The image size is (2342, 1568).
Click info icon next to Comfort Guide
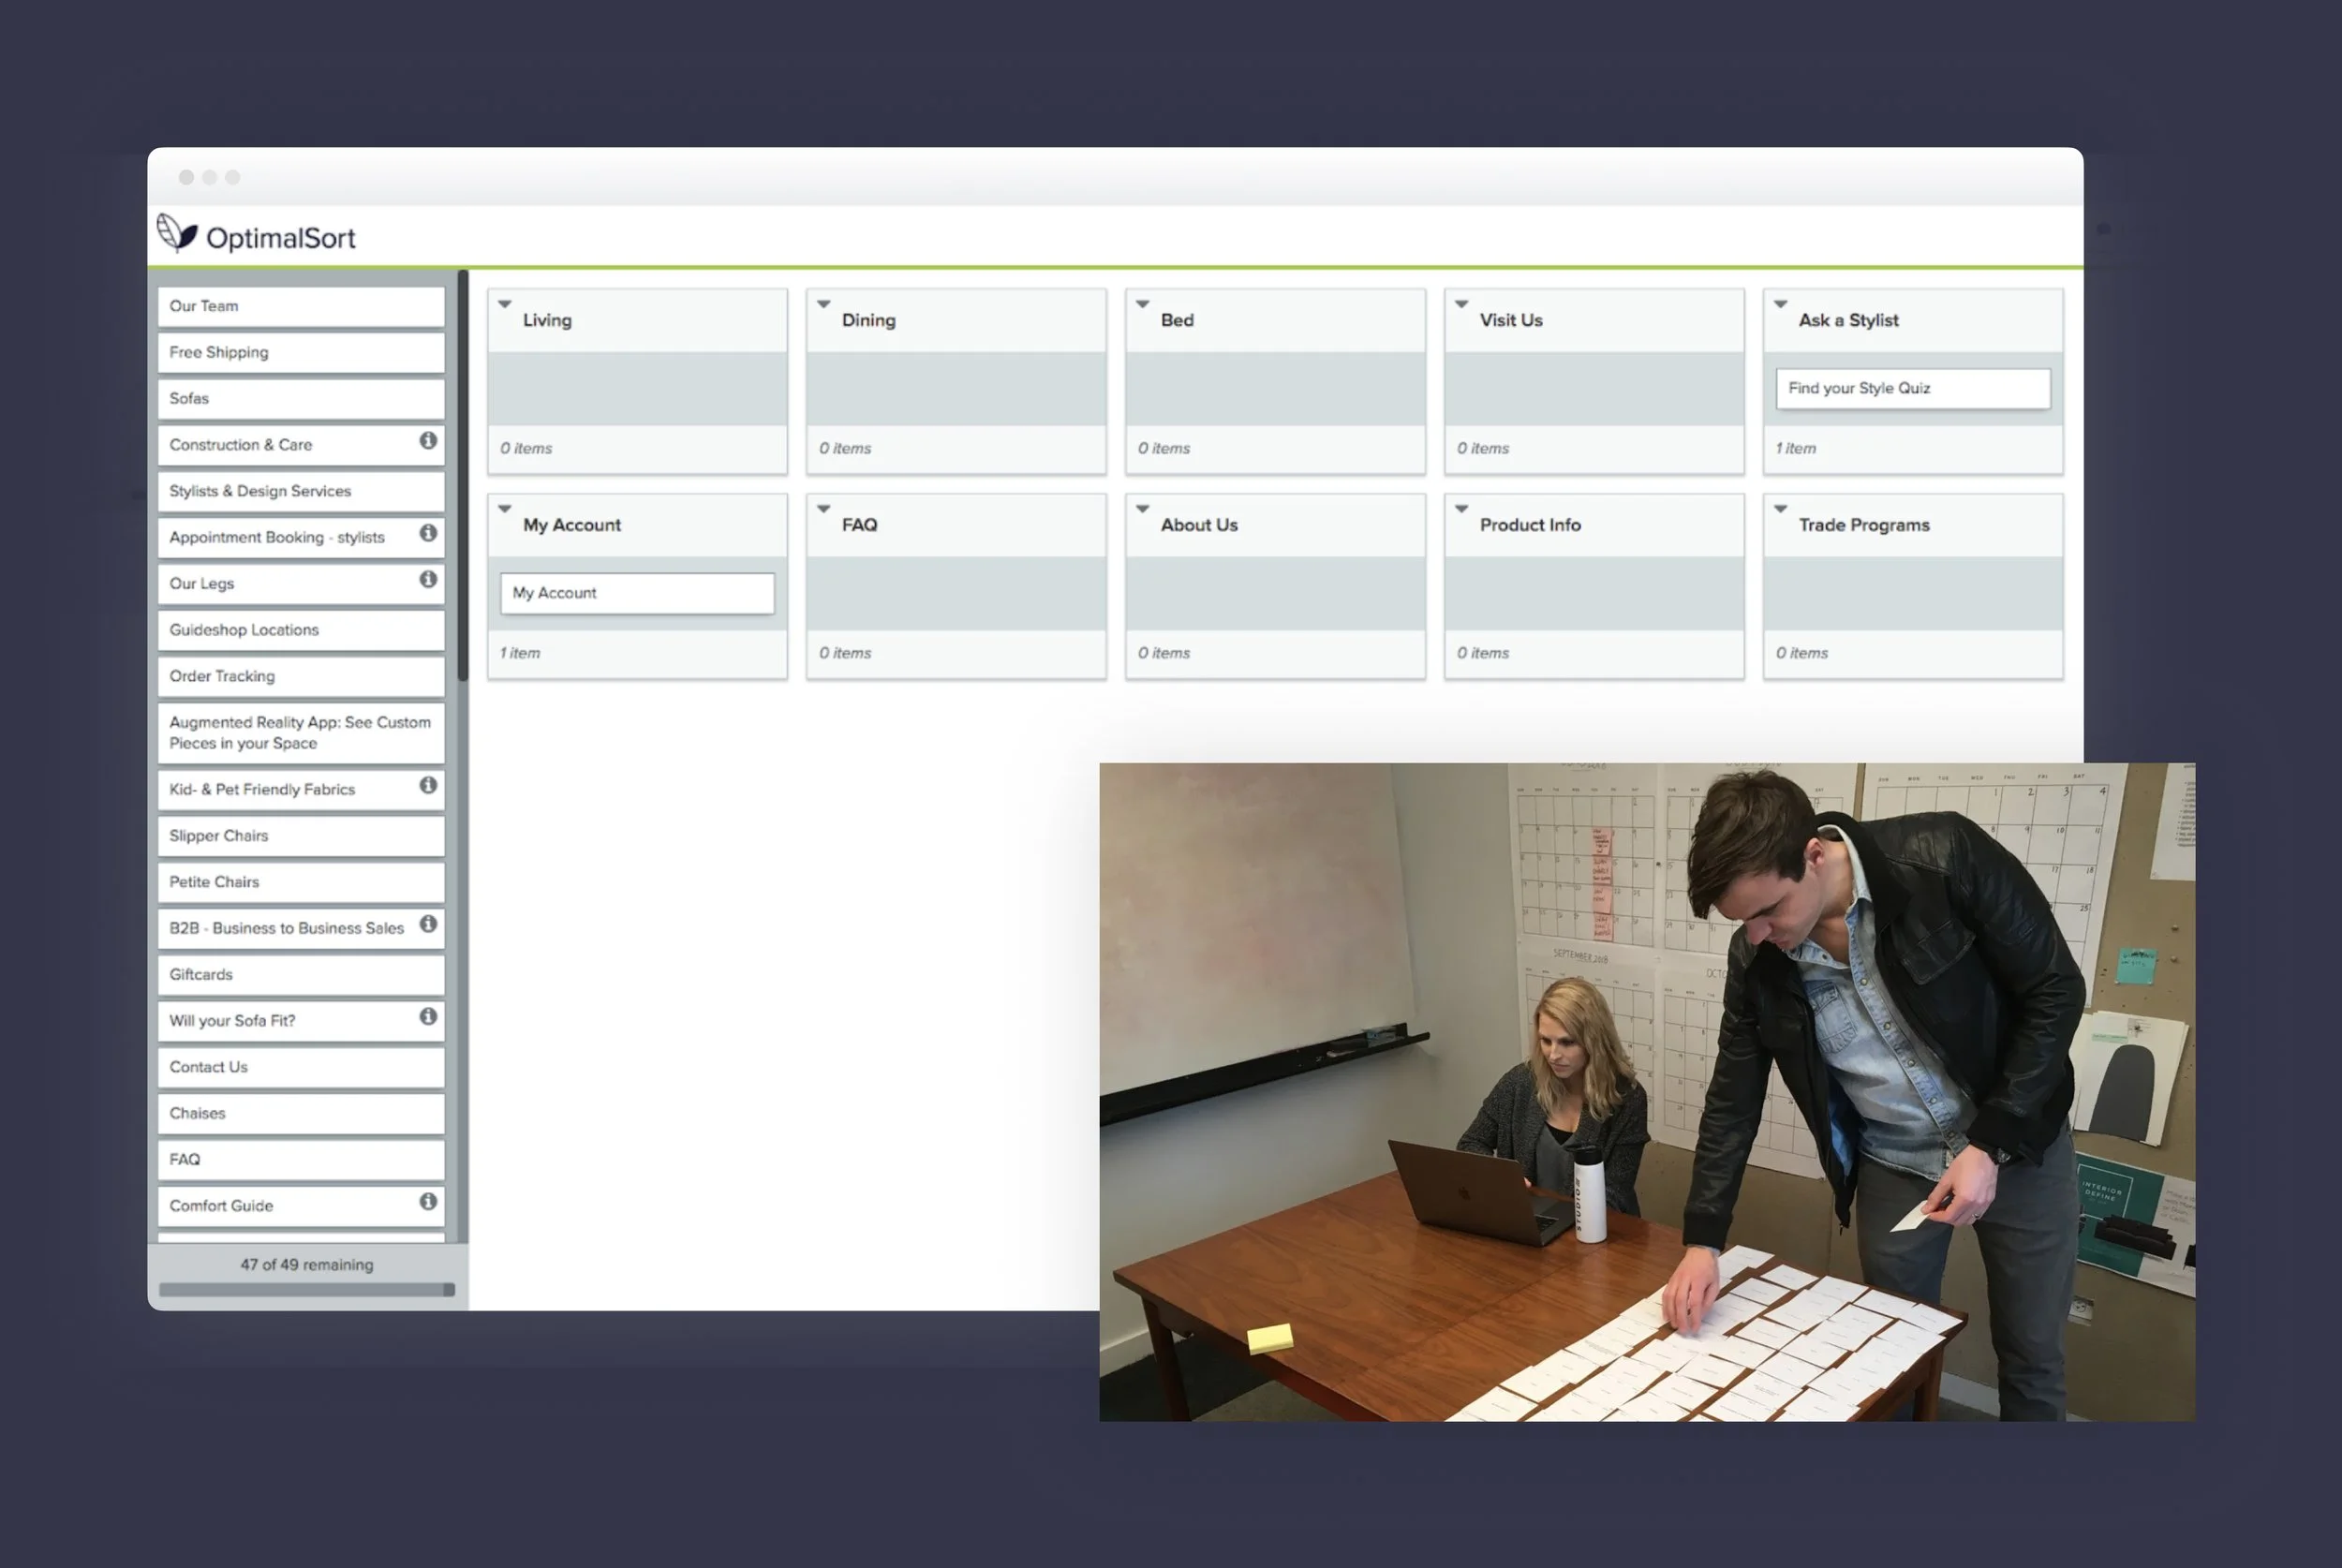pyautogui.click(x=428, y=1202)
